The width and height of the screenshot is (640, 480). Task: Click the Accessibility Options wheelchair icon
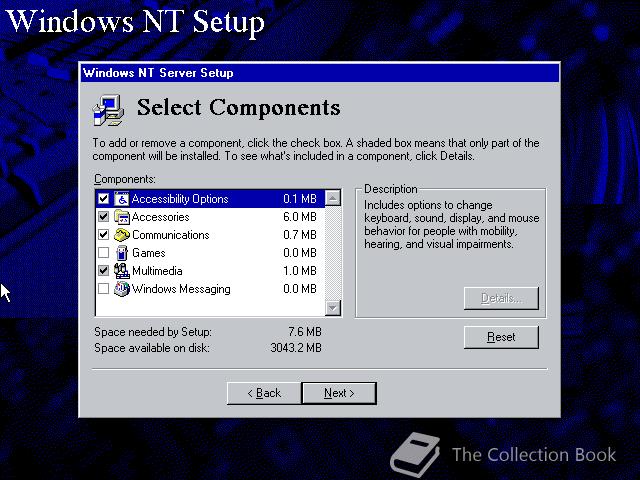(121, 199)
